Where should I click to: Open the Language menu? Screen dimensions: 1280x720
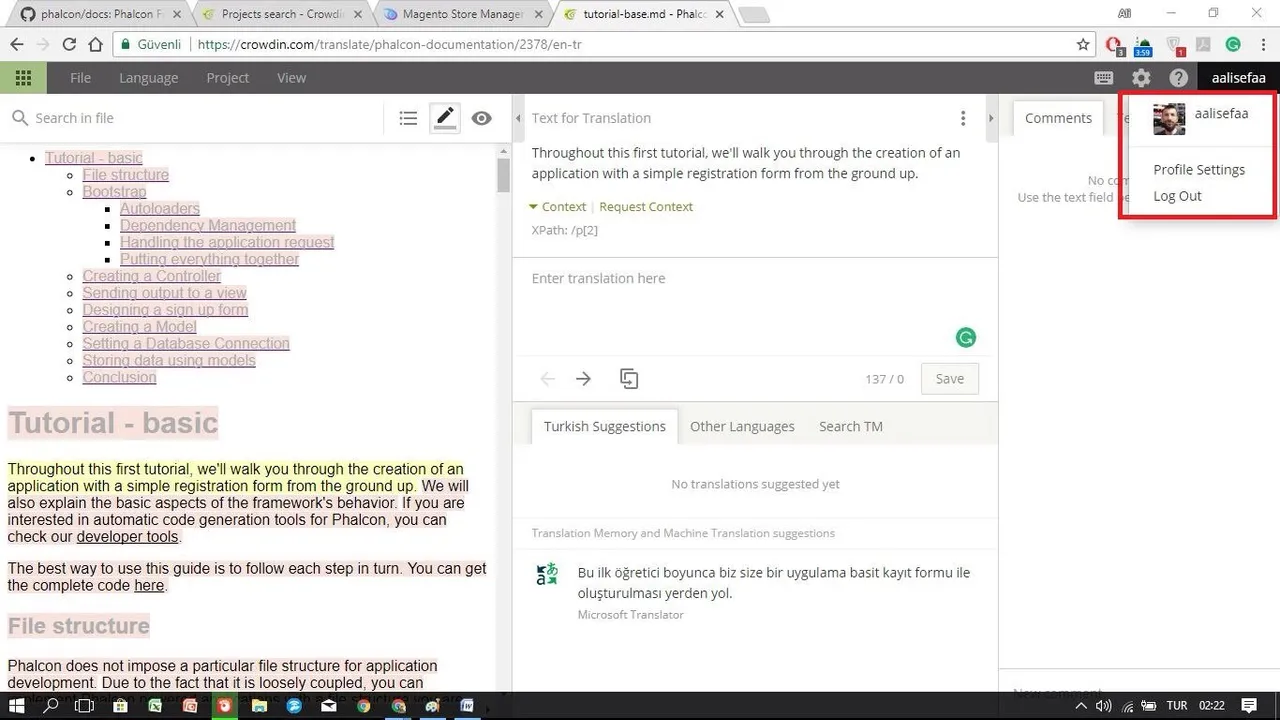tap(148, 78)
